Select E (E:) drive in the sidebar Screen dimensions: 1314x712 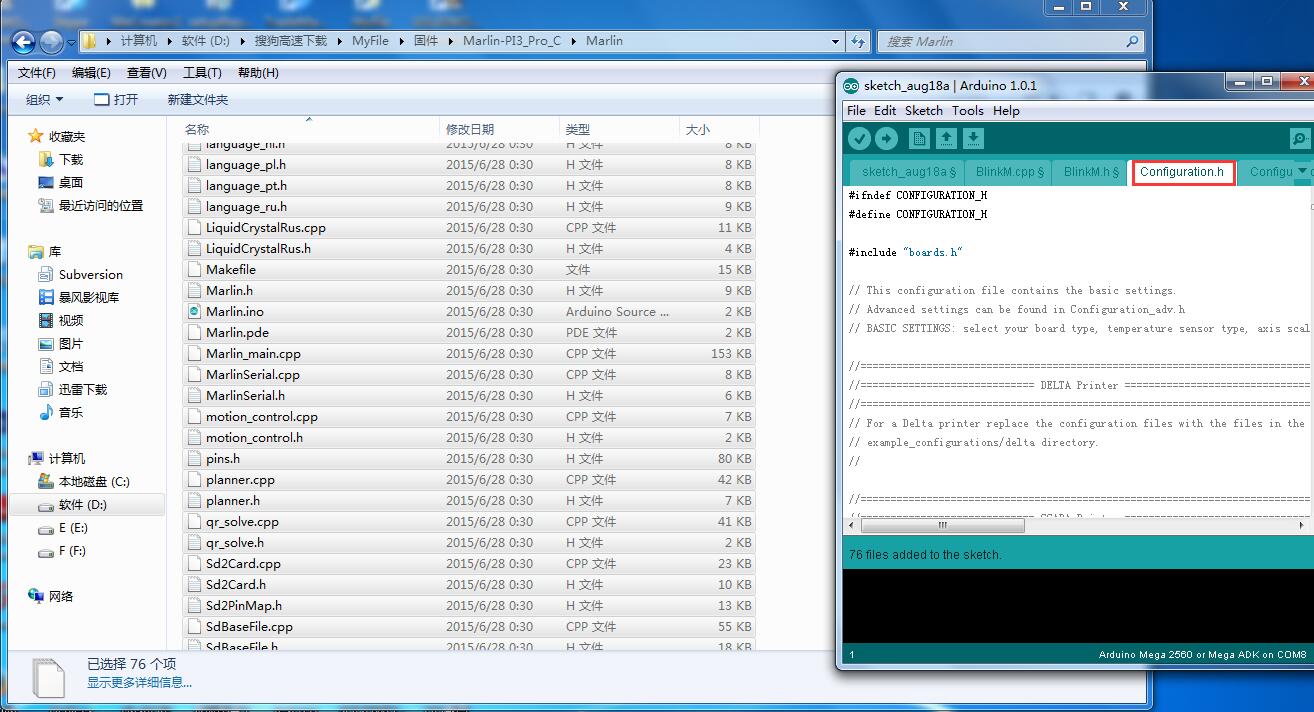point(73,527)
